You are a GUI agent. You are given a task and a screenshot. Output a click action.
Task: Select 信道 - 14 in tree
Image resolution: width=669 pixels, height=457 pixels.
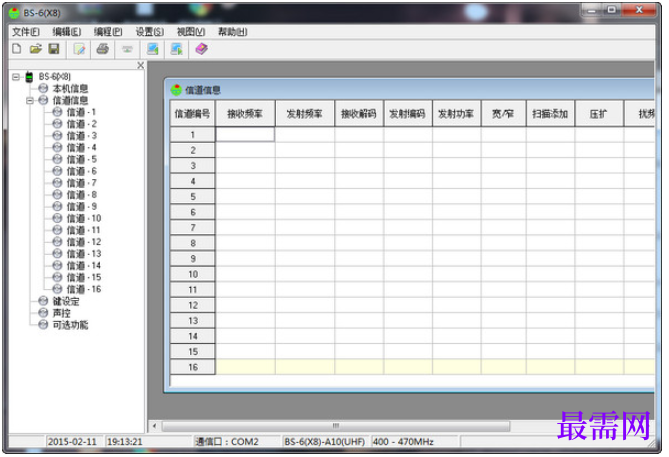(84, 266)
